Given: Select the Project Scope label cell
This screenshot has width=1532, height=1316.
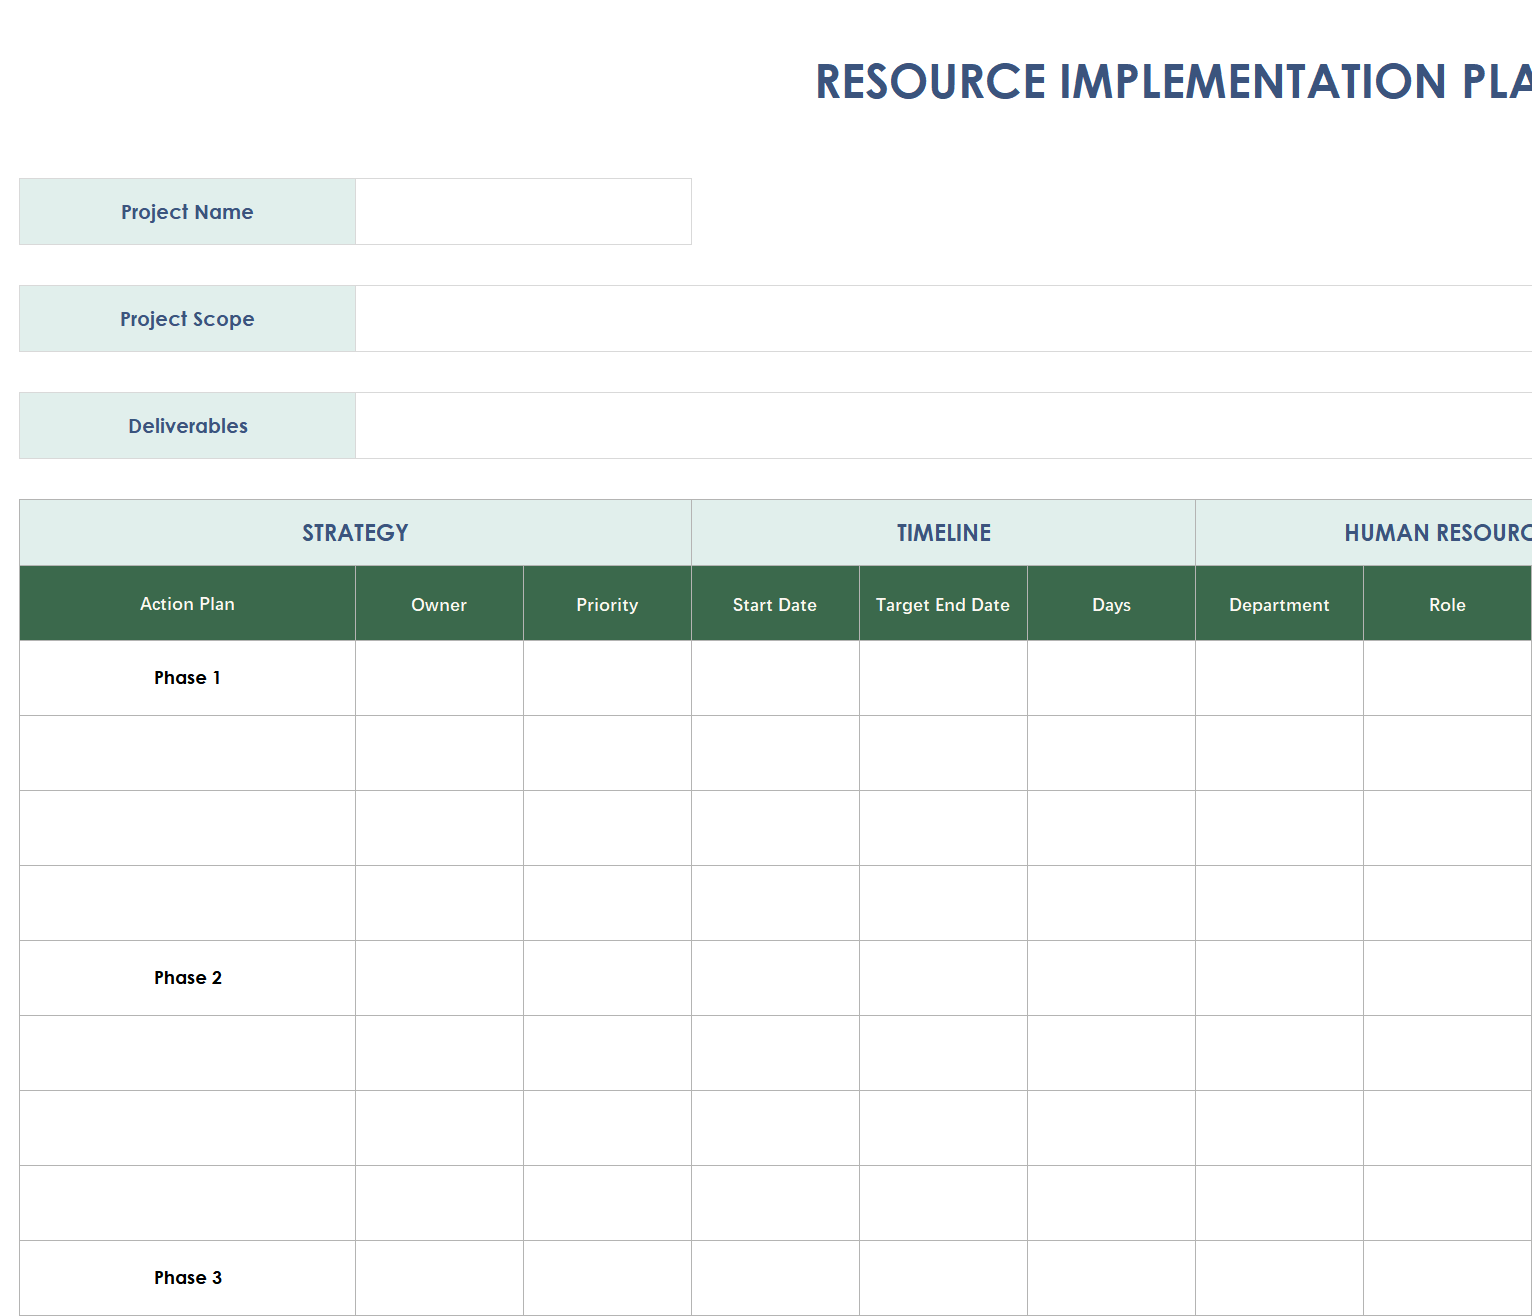Looking at the screenshot, I should 187,319.
